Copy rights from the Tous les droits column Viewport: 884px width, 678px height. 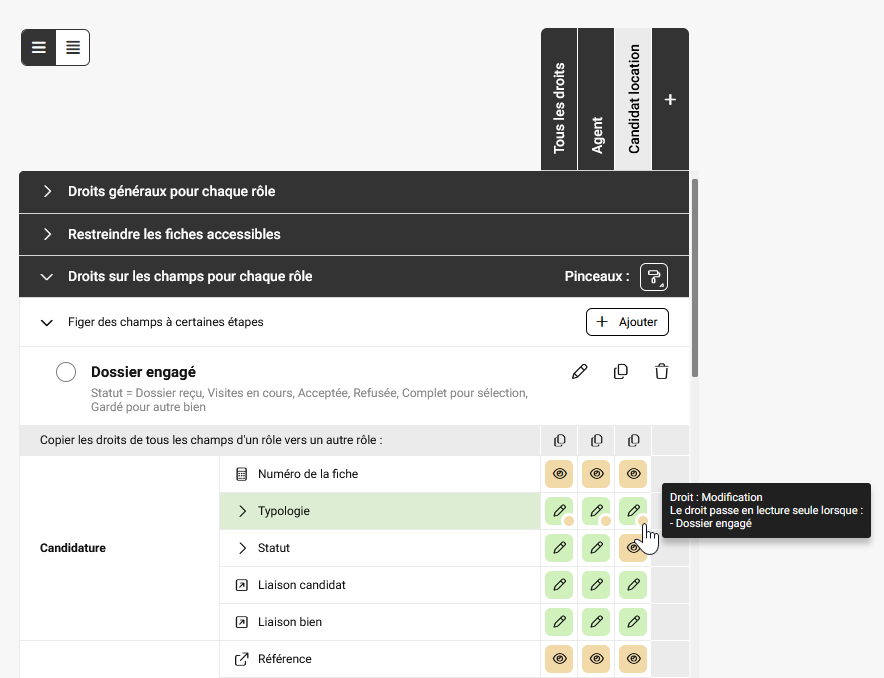(559, 440)
